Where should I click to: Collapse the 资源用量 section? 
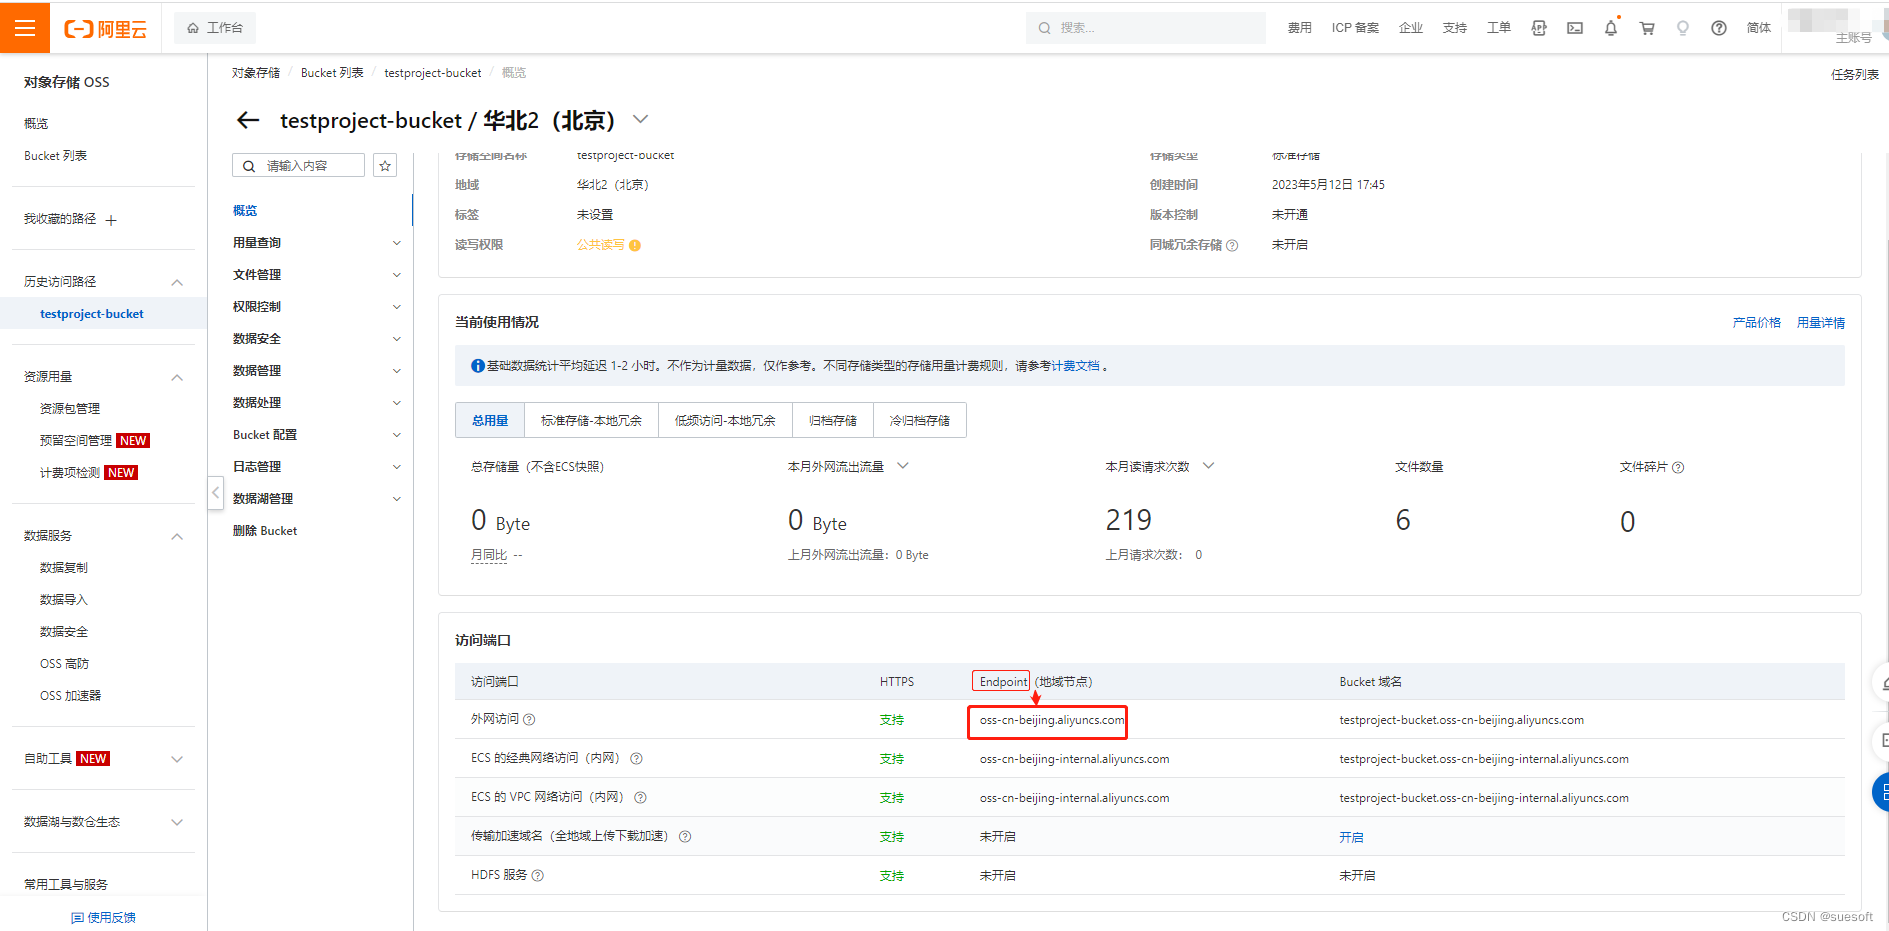[x=177, y=378]
